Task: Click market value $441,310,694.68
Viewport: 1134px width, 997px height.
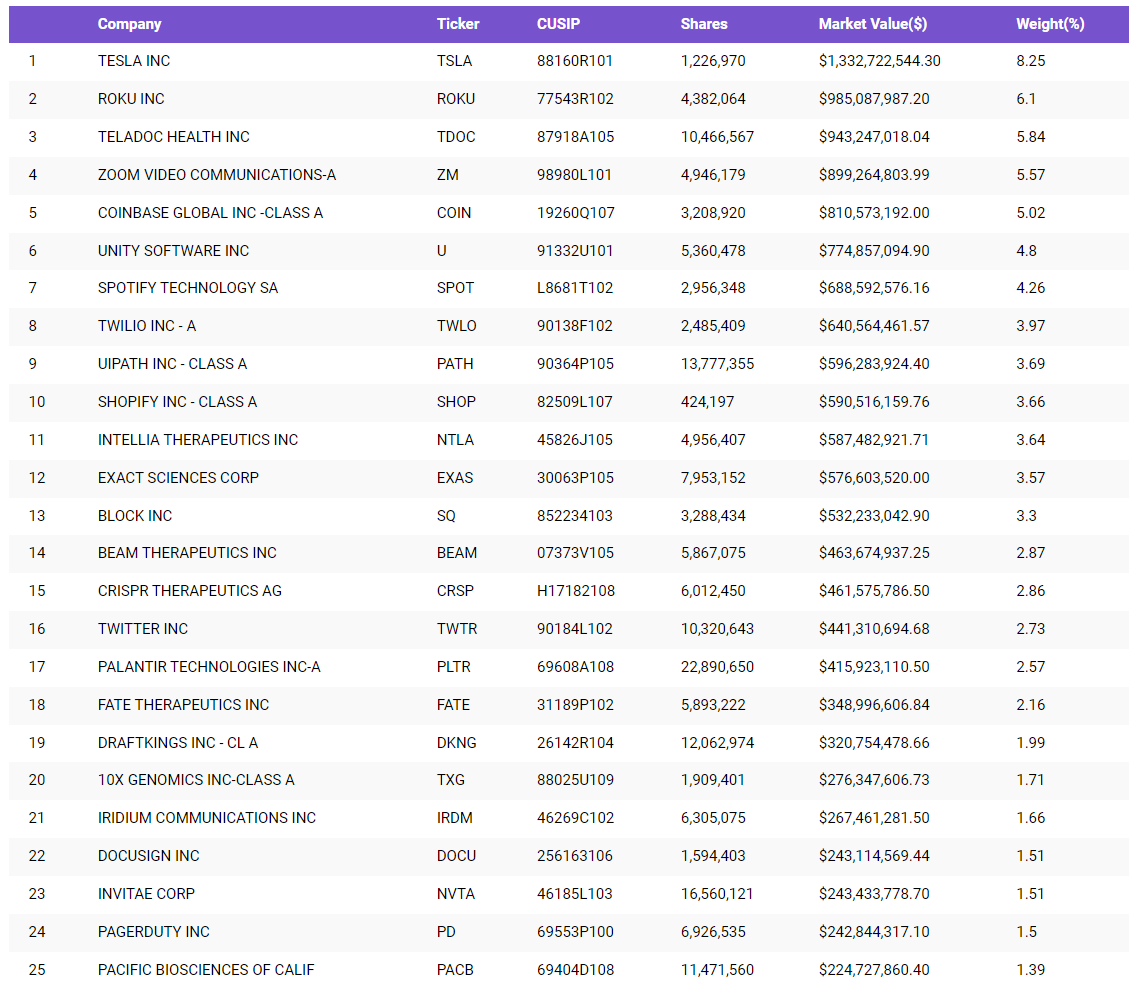Action: point(874,628)
